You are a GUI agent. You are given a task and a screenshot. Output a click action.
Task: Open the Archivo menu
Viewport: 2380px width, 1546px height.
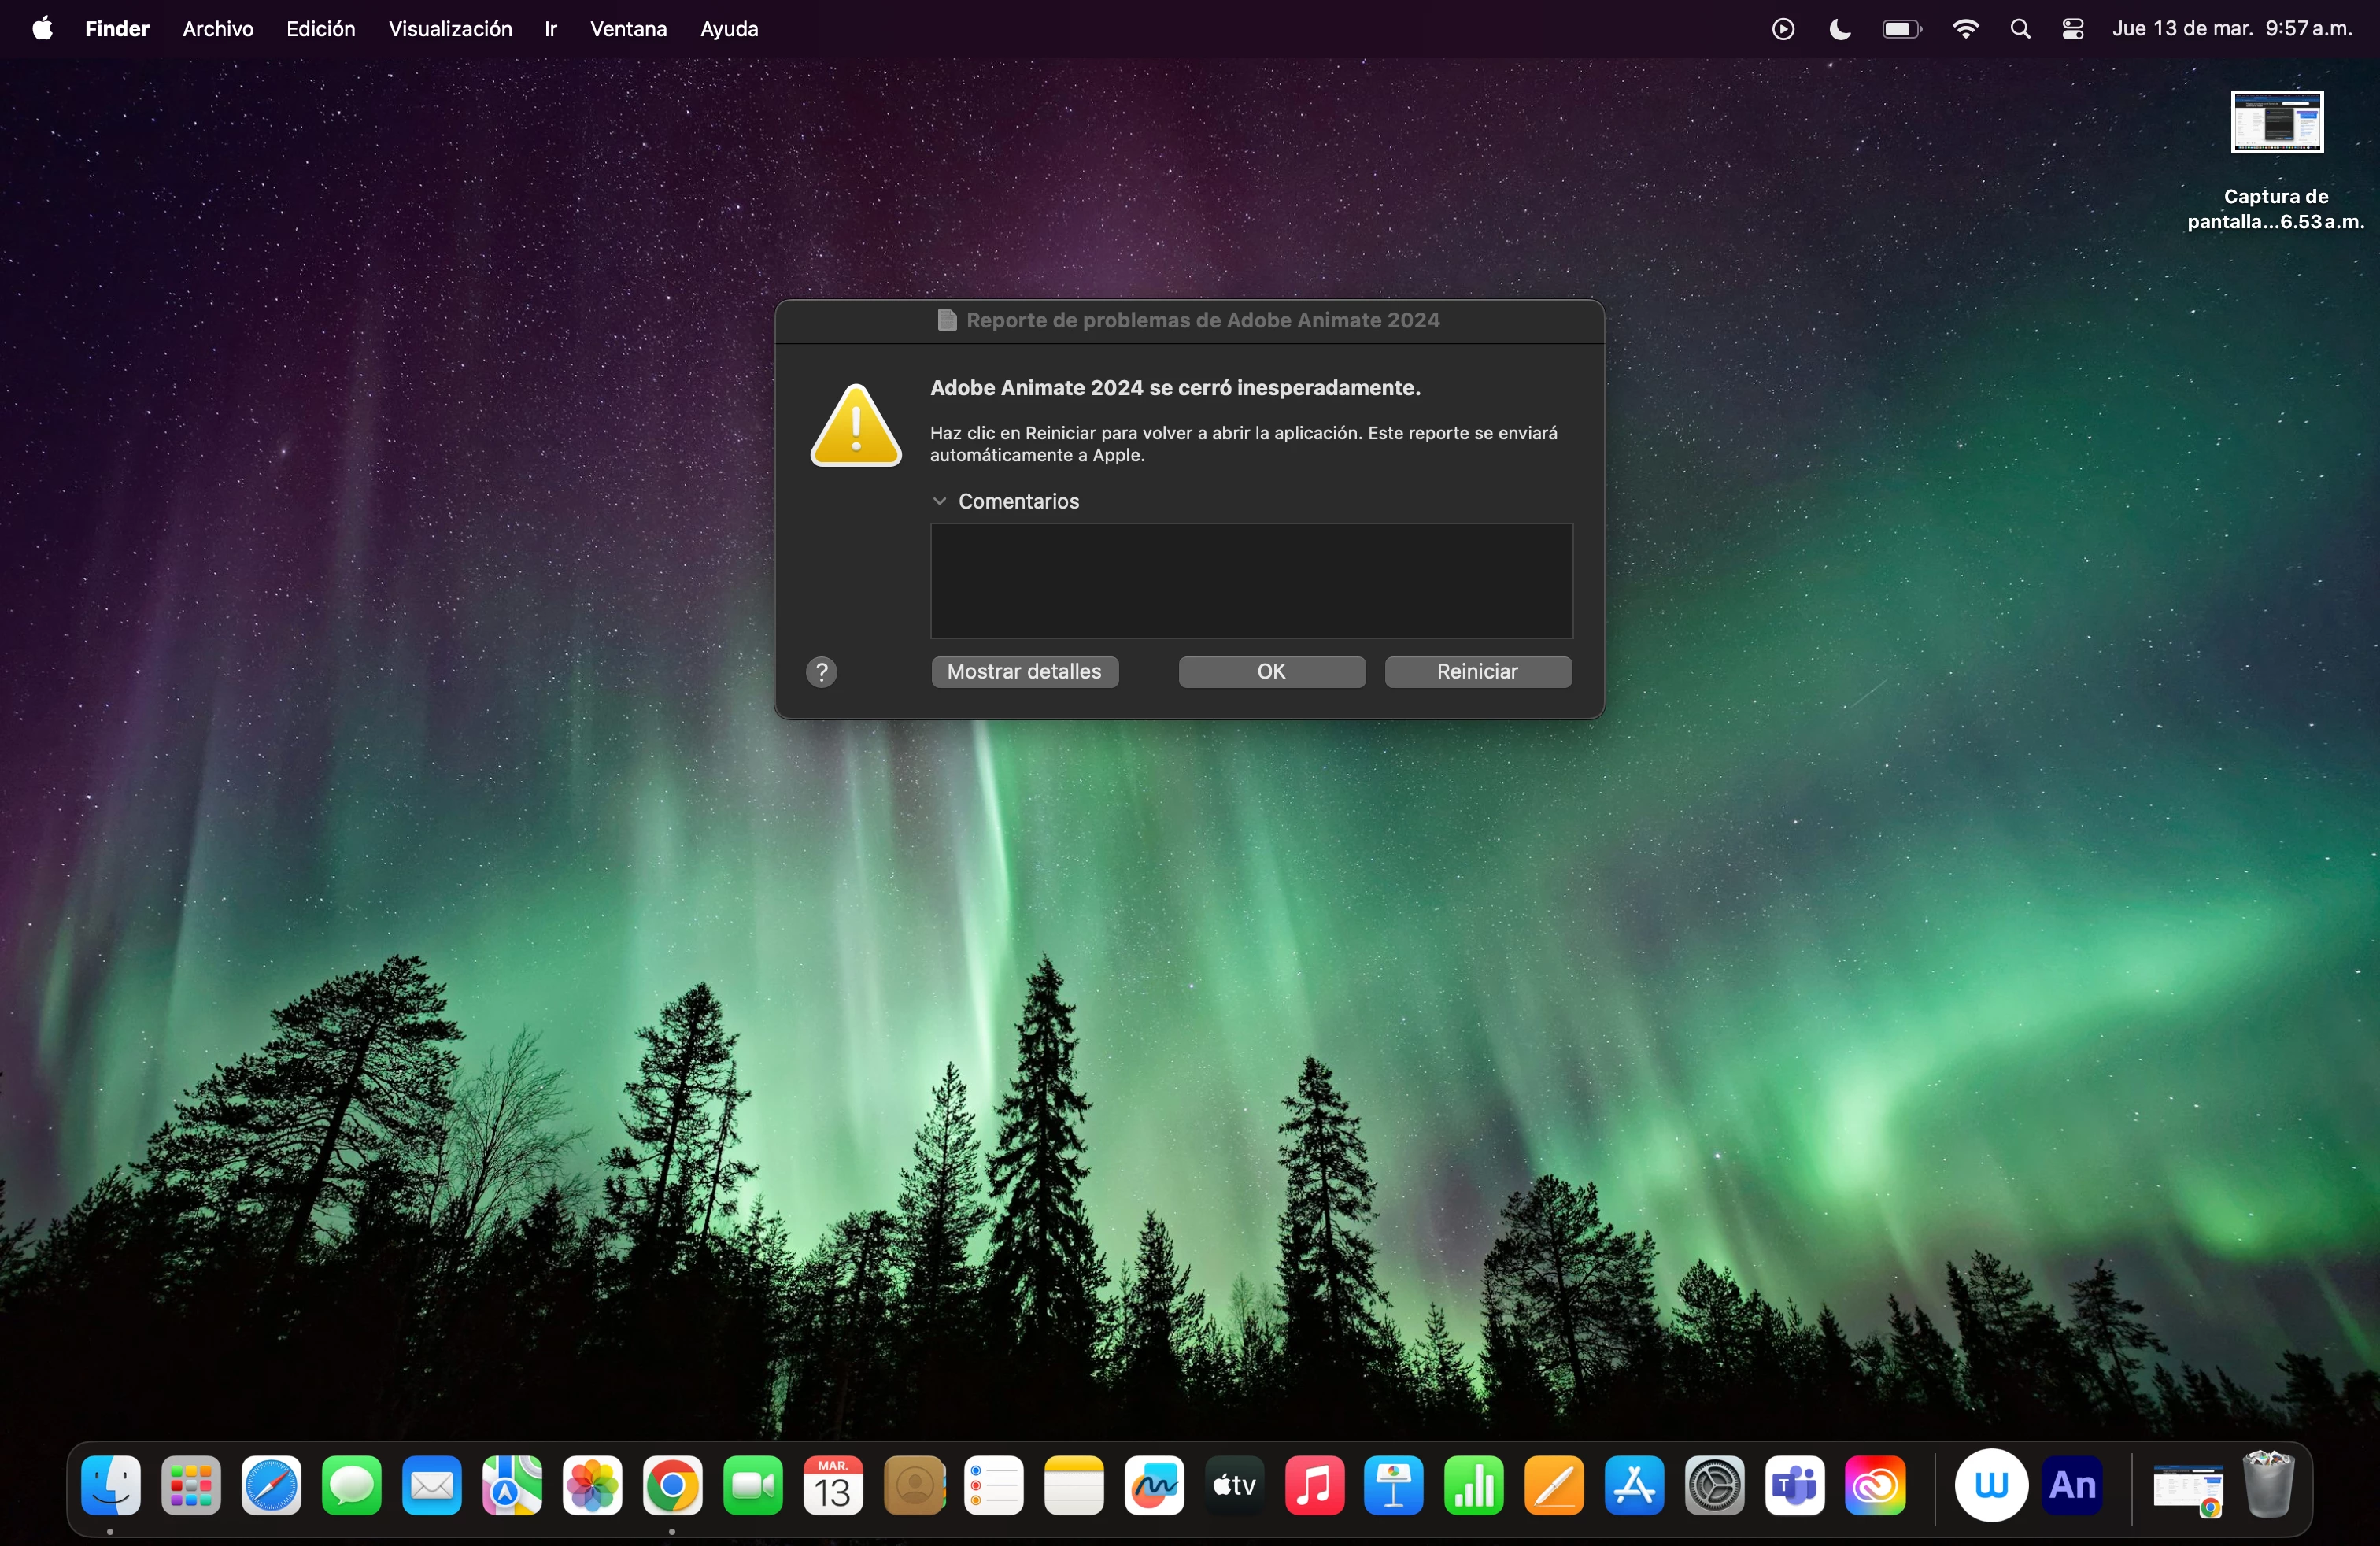218,29
